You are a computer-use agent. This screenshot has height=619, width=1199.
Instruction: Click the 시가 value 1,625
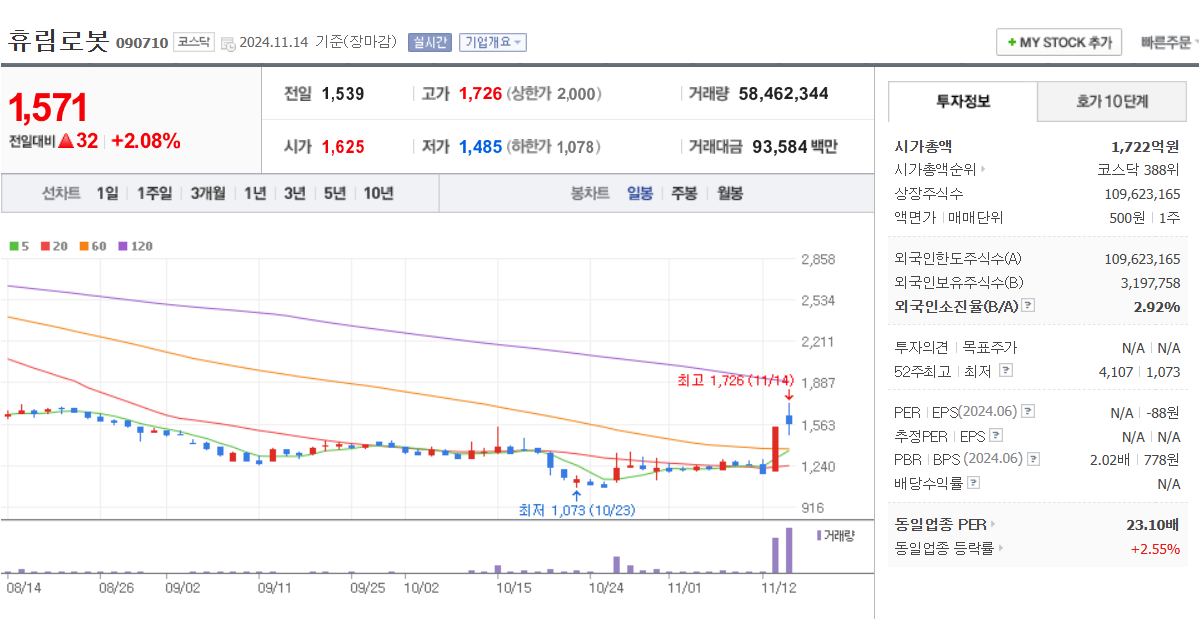343,146
